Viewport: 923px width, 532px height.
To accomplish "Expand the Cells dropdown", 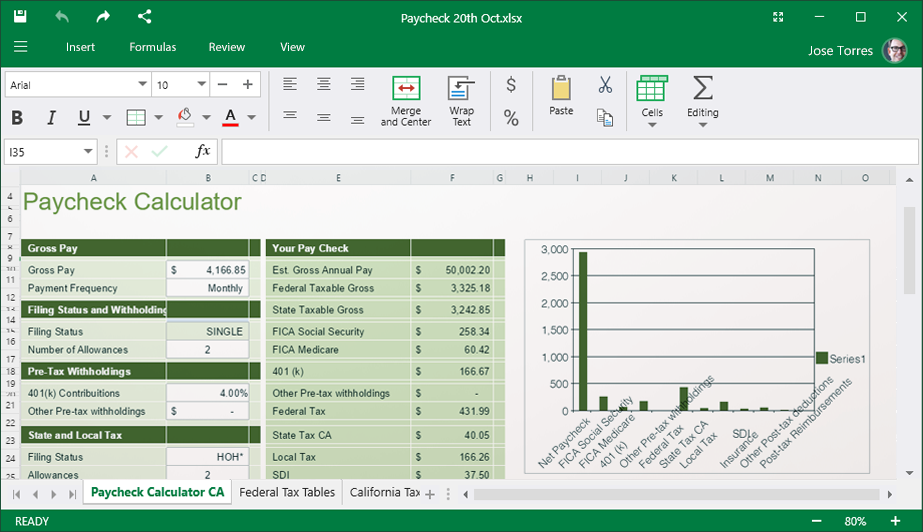I will coord(652,124).
